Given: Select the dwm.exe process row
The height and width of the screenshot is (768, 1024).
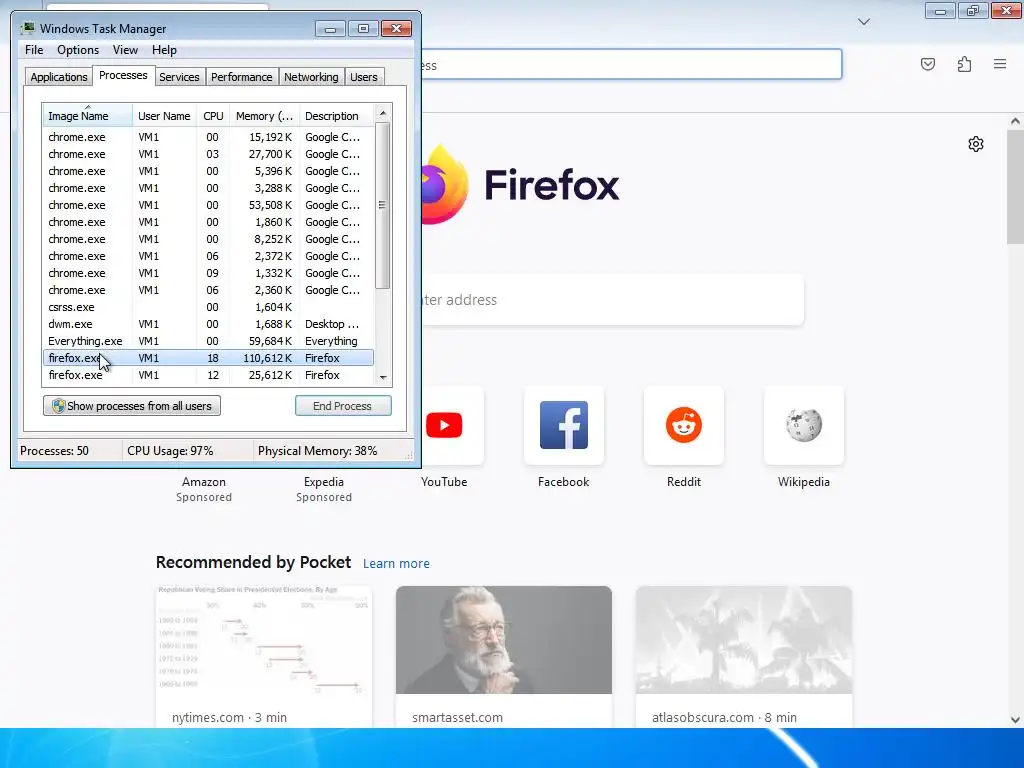Looking at the screenshot, I should click(x=208, y=324).
